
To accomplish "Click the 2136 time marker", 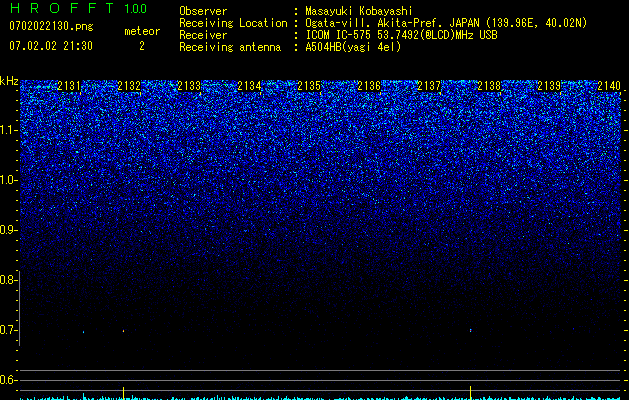I will click(369, 86).
